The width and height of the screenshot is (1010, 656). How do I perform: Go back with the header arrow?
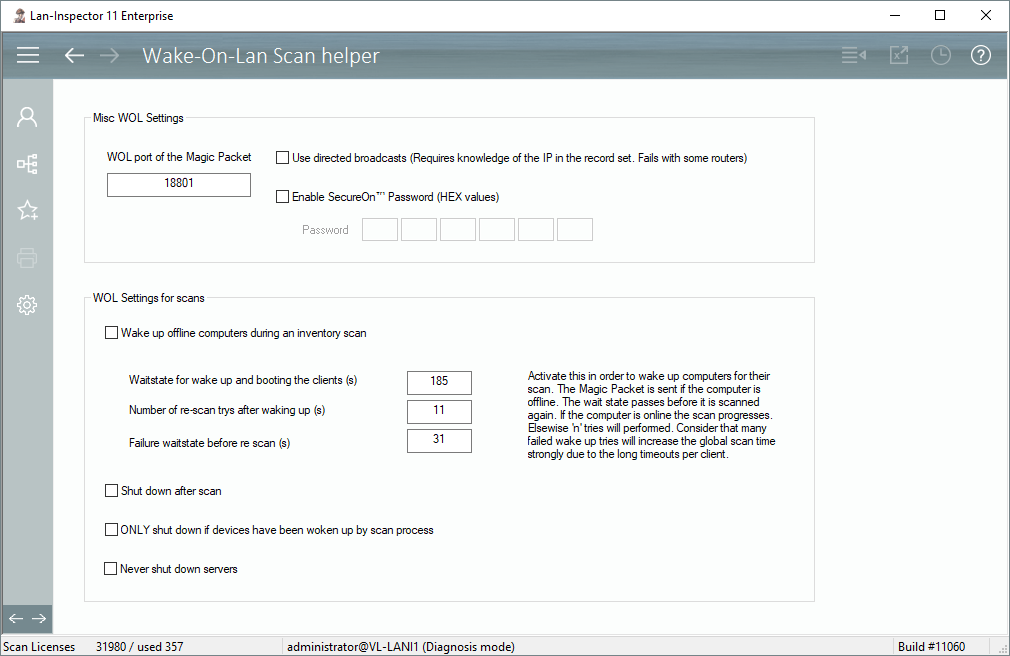tap(74, 56)
